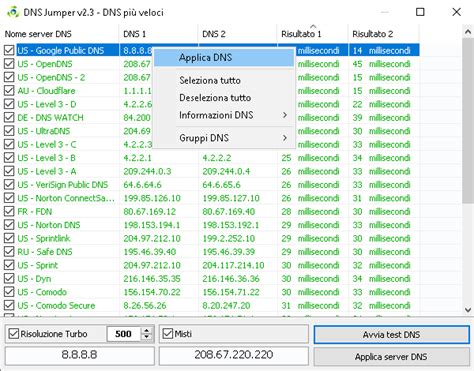Sort by DNS 1 column header
This screenshot has height=371, width=474.
pyautogui.click(x=158, y=34)
